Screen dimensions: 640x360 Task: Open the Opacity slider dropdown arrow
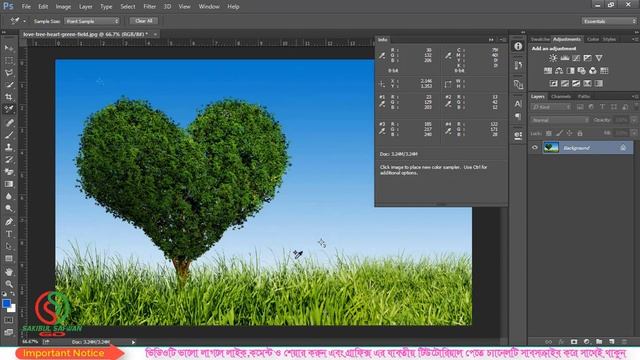(633, 120)
